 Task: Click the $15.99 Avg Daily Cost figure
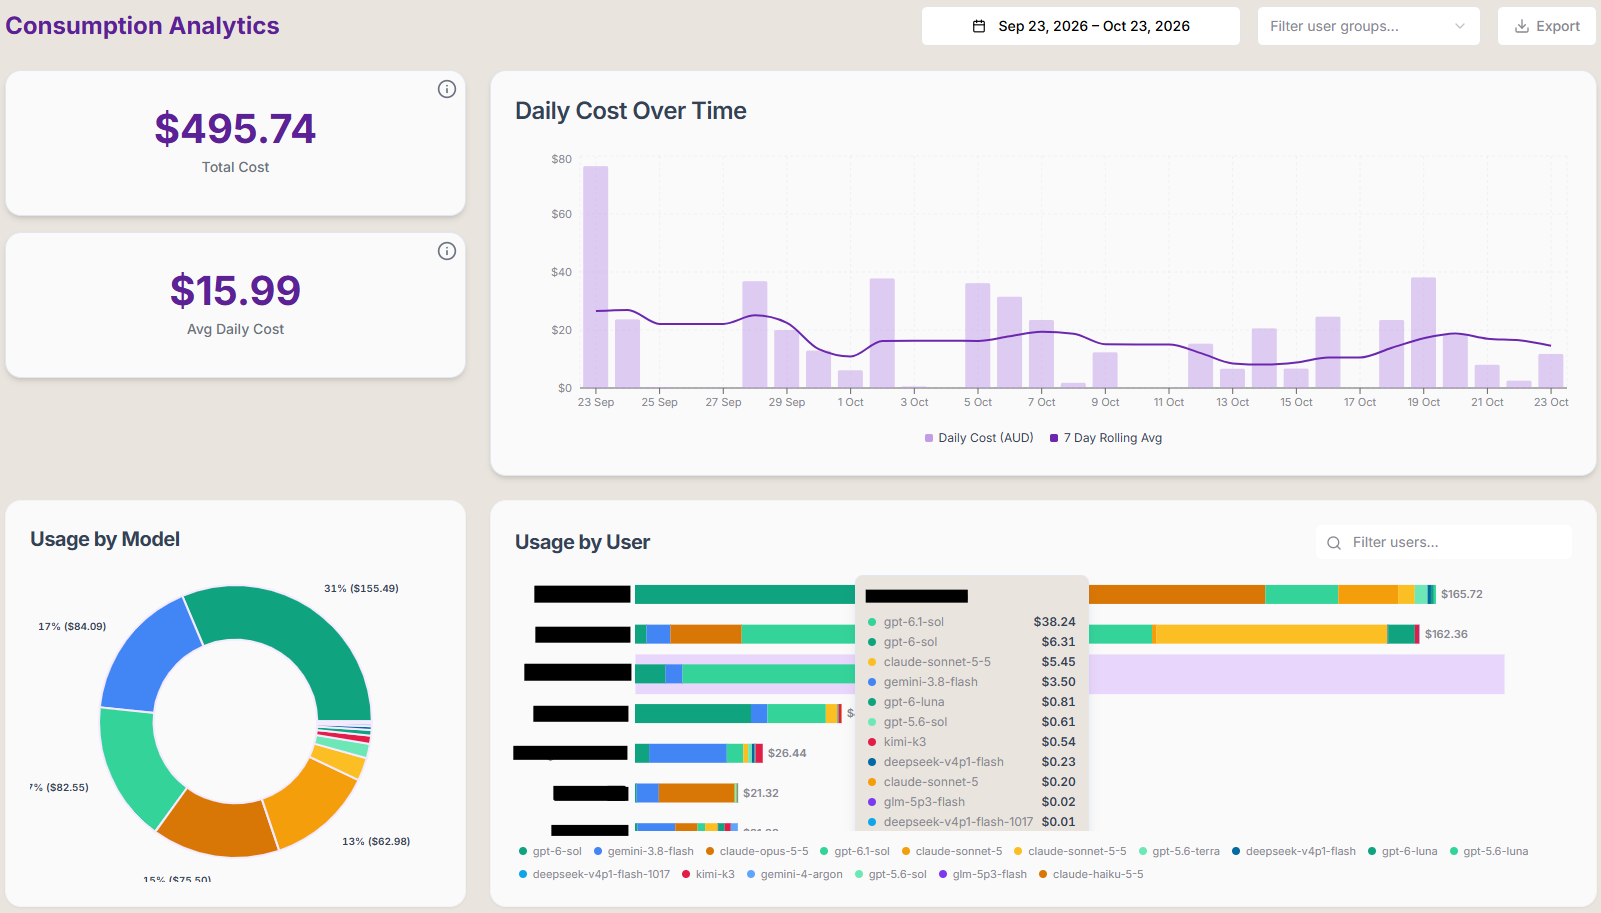[x=235, y=291]
